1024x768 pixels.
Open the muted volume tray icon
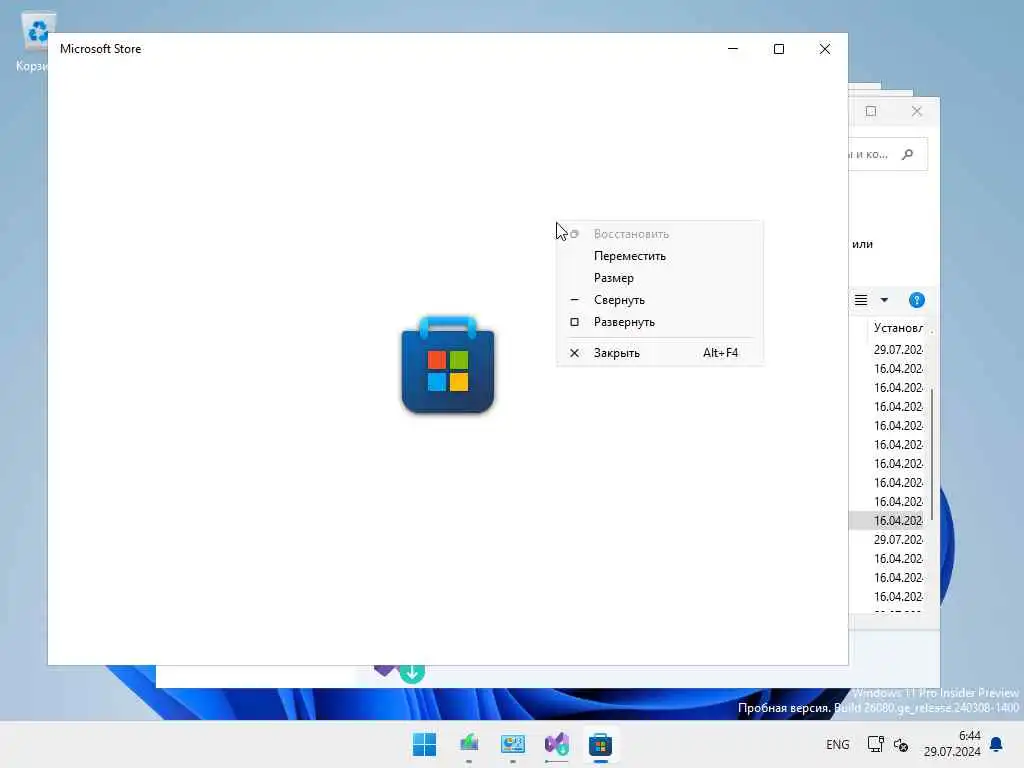pyautogui.click(x=901, y=744)
